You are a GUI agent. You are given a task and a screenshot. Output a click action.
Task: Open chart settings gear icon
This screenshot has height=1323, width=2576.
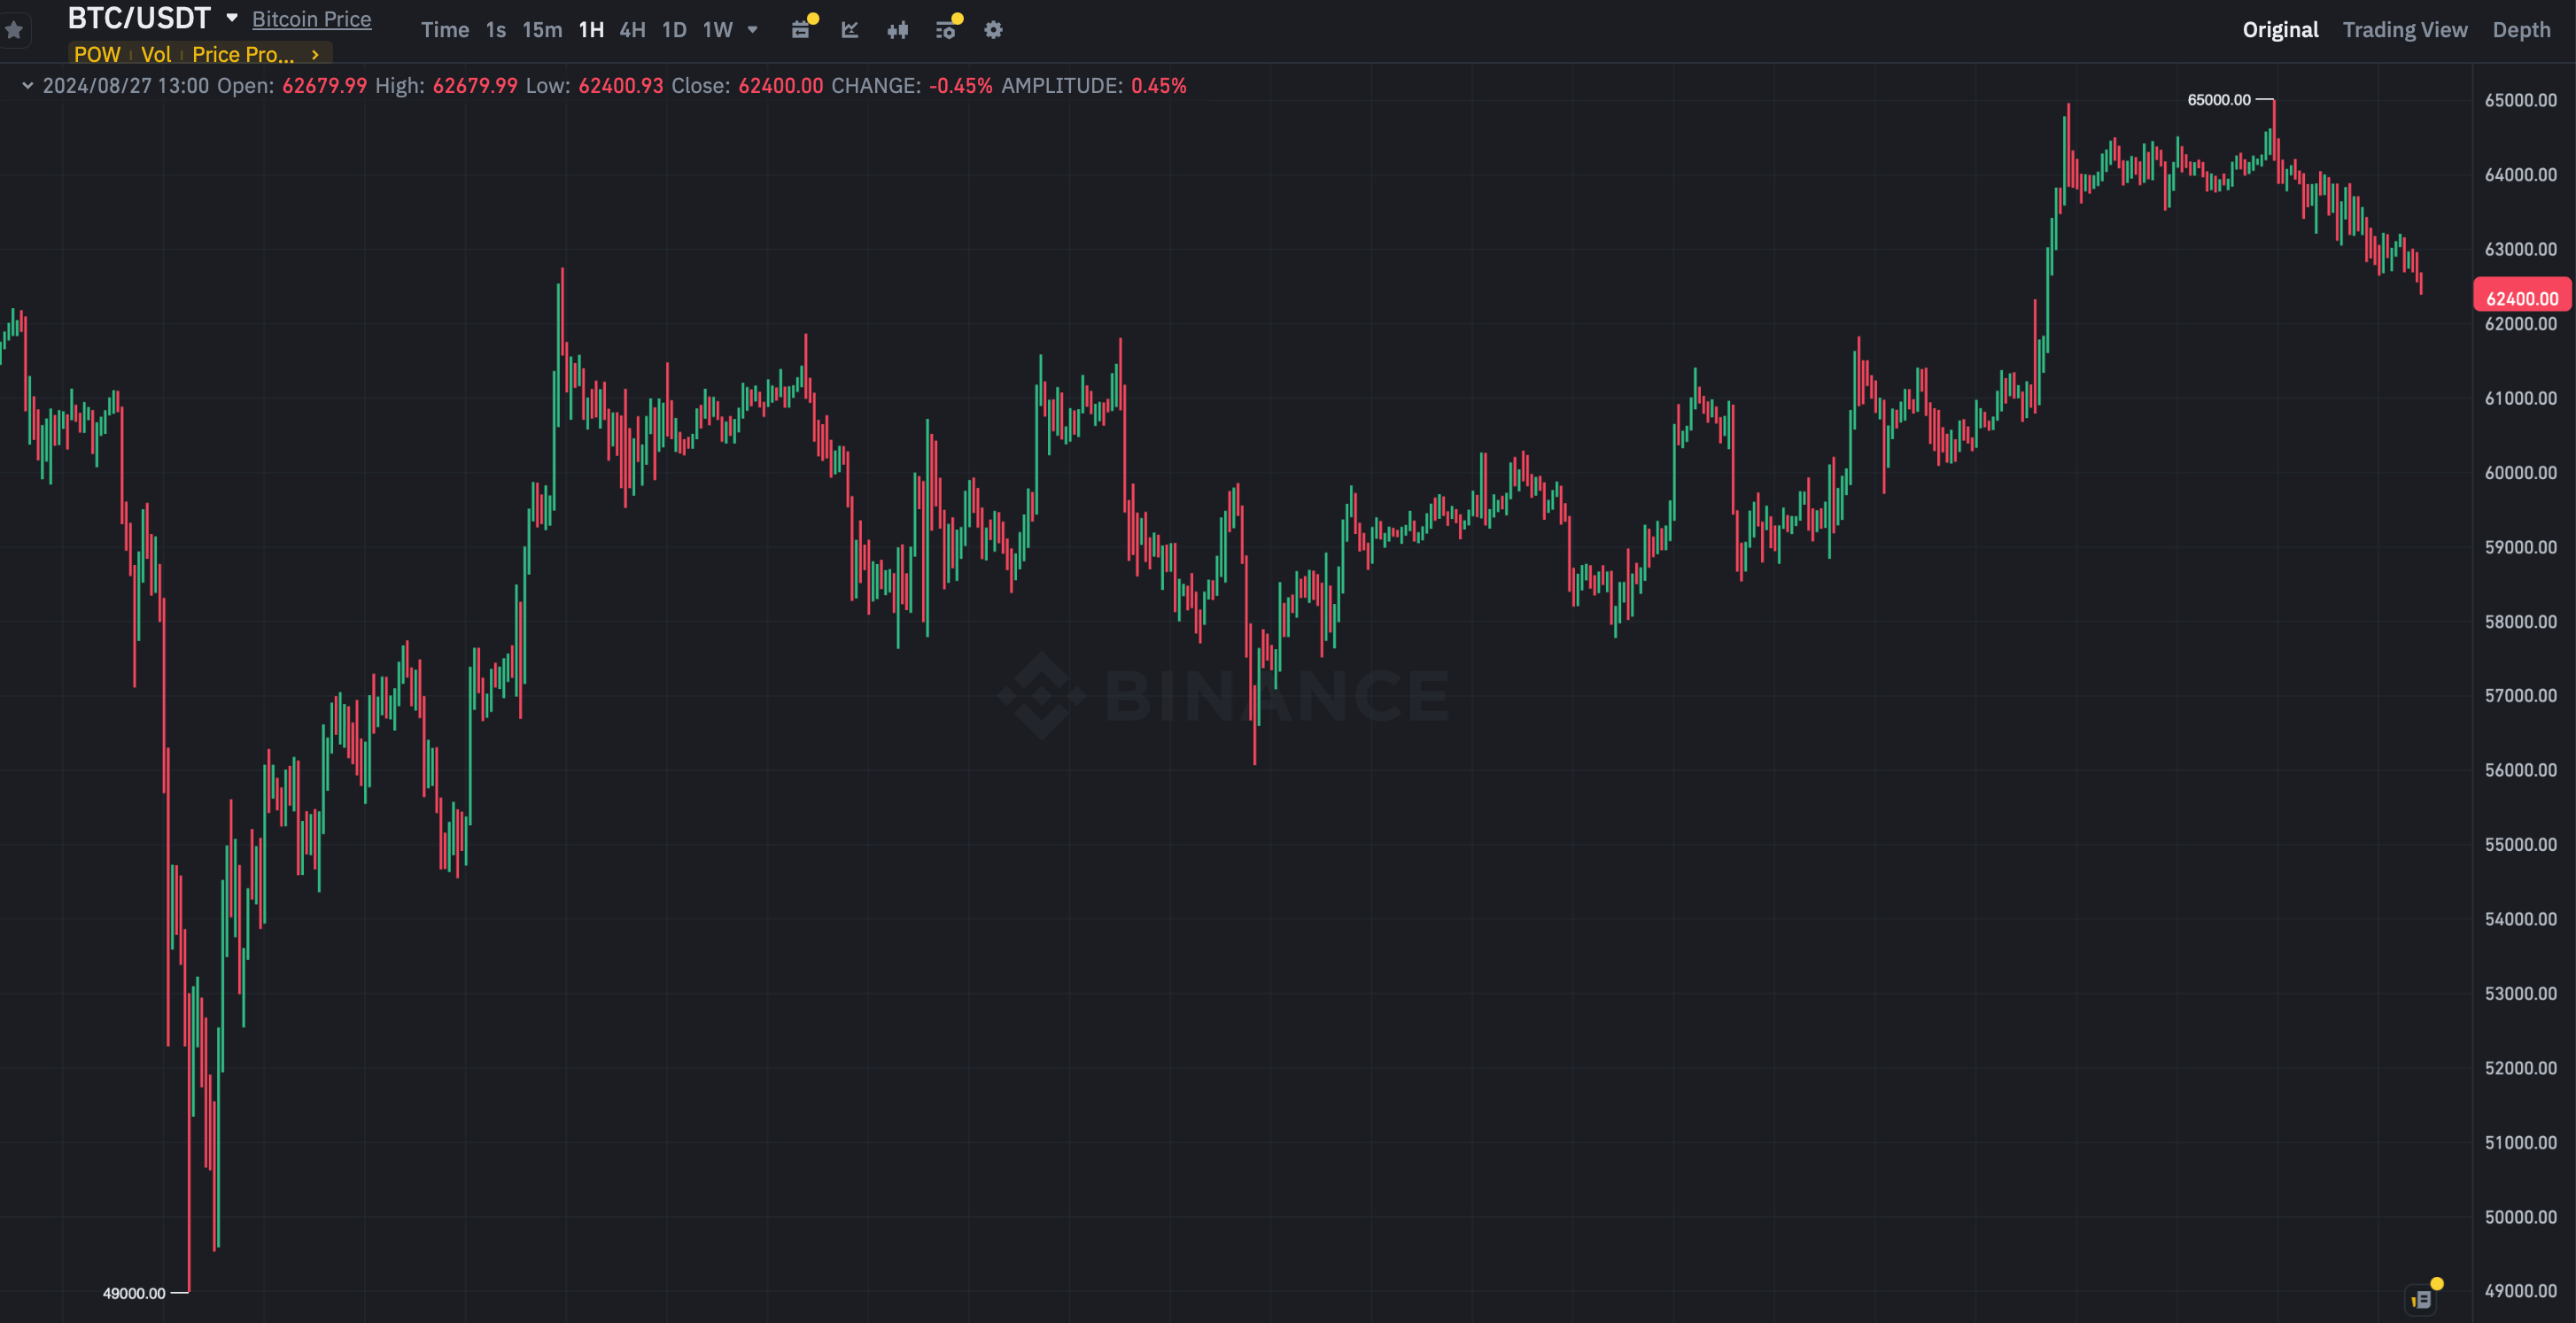point(993,30)
